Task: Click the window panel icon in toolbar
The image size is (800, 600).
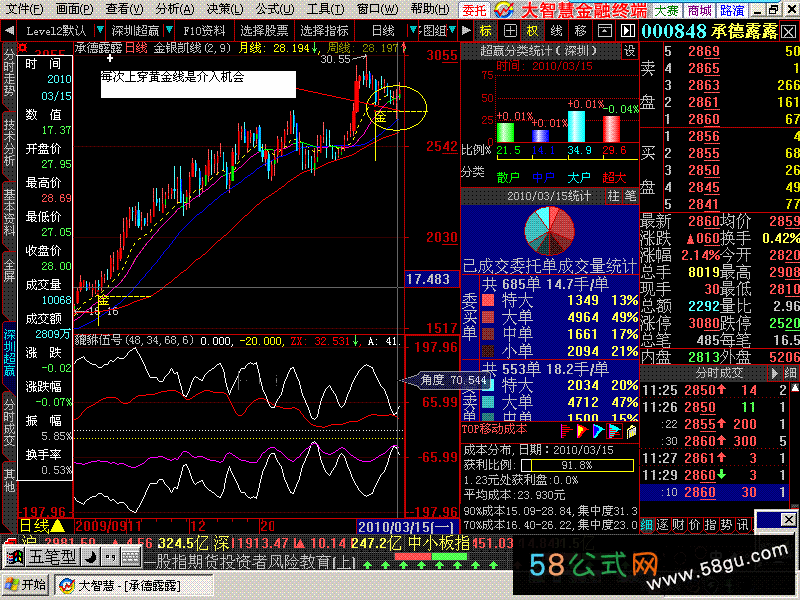Action: 605,31
